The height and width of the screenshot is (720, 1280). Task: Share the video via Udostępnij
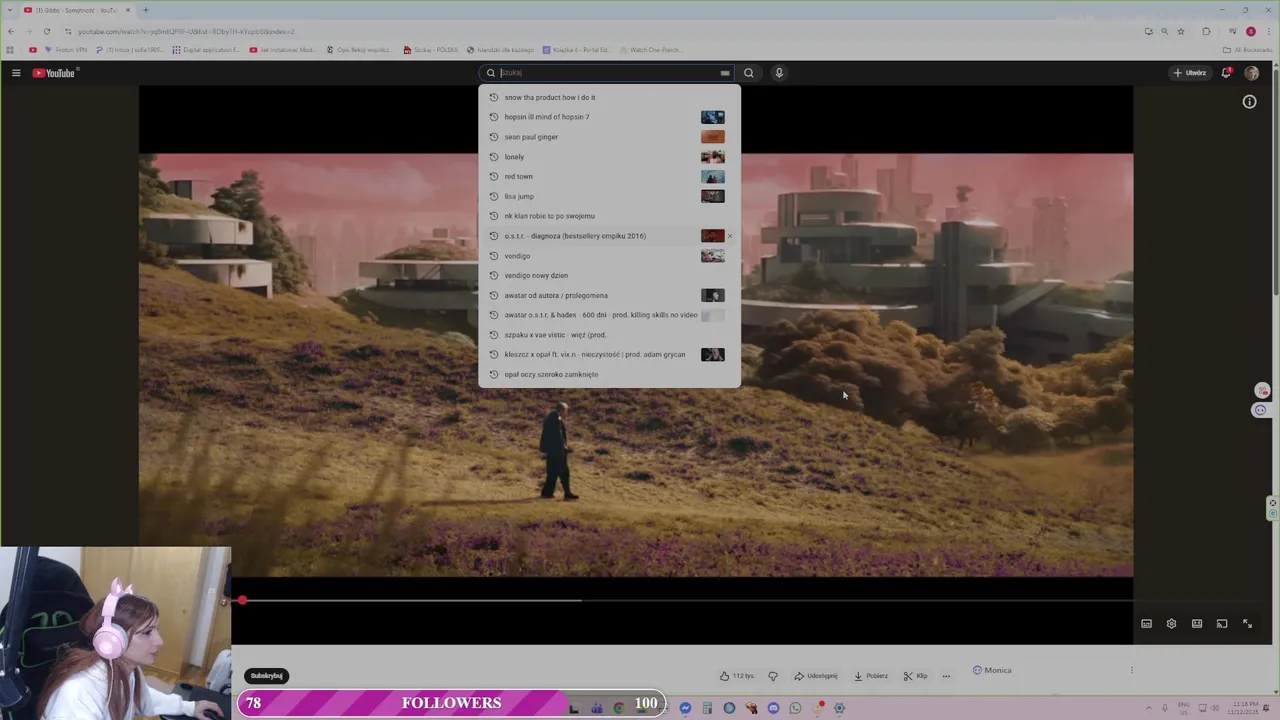pos(816,676)
